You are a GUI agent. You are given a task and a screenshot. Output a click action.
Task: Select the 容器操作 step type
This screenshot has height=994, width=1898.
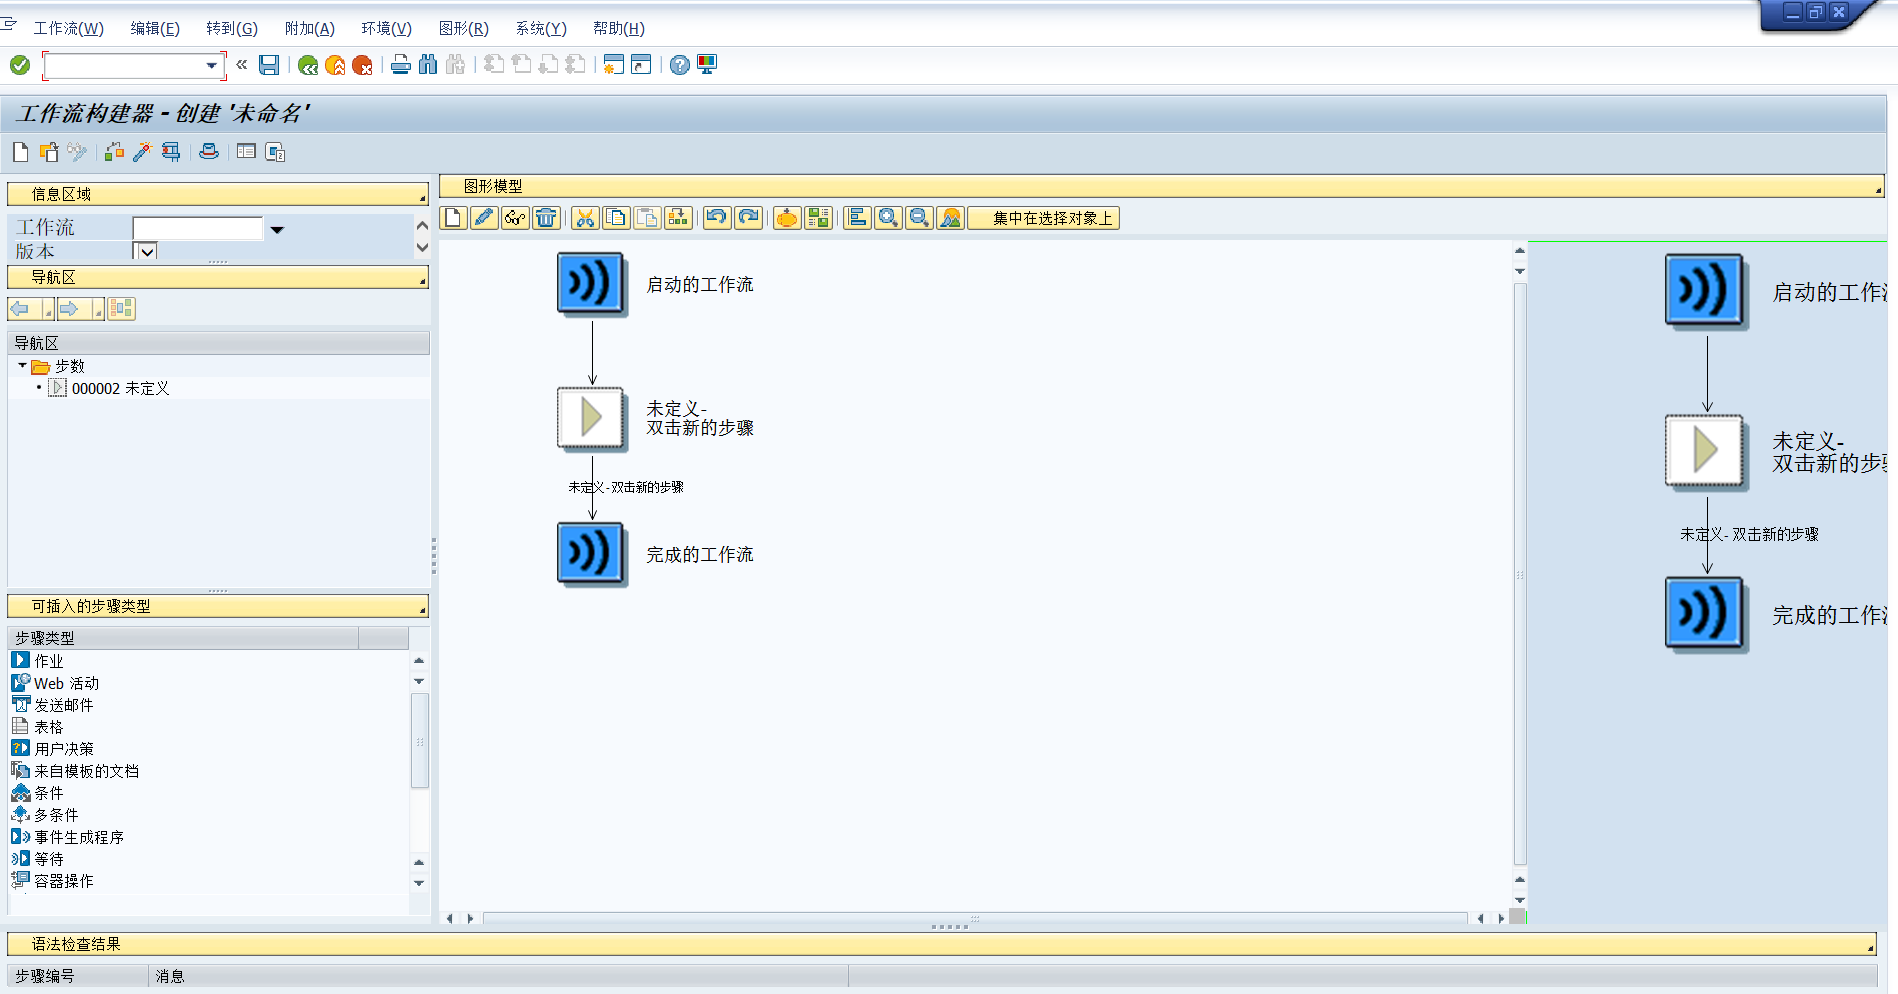coord(64,881)
